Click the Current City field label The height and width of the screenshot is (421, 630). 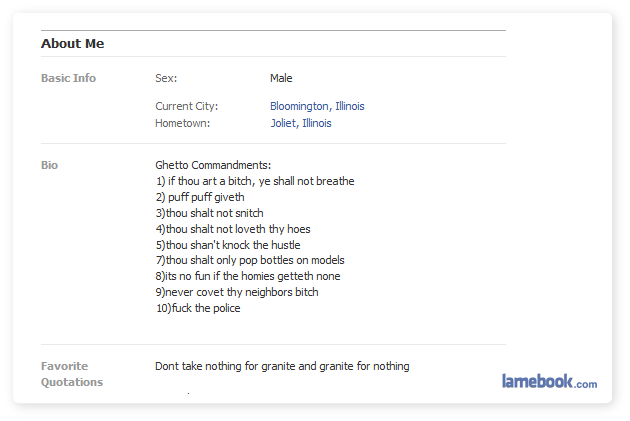point(186,106)
